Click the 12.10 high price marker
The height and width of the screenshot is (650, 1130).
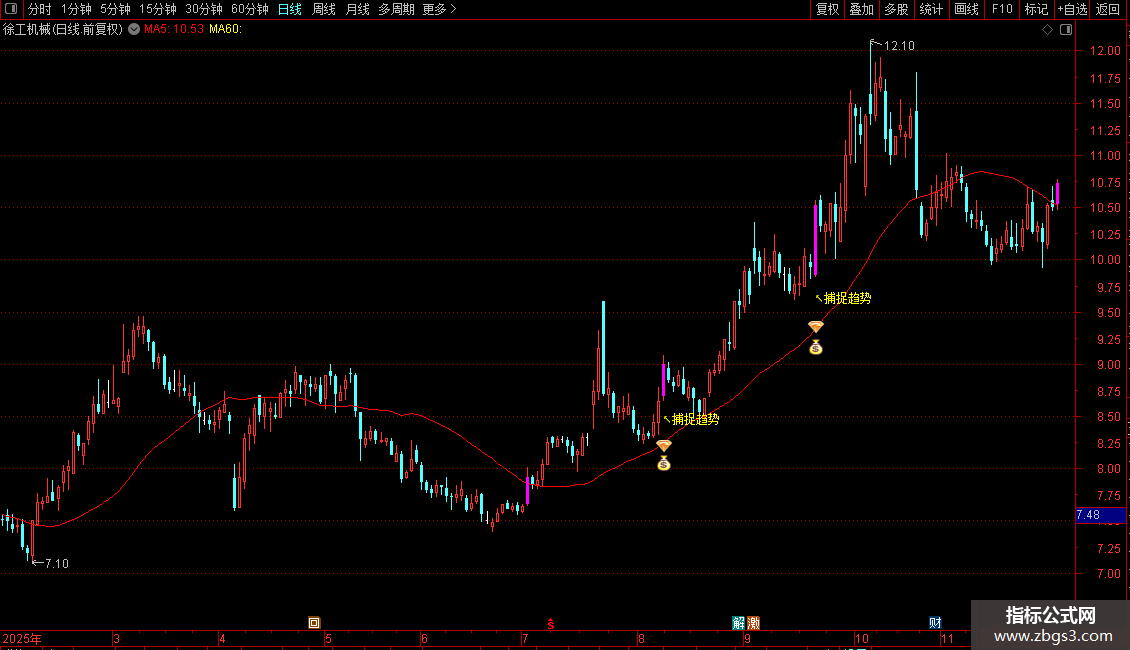[x=899, y=45]
